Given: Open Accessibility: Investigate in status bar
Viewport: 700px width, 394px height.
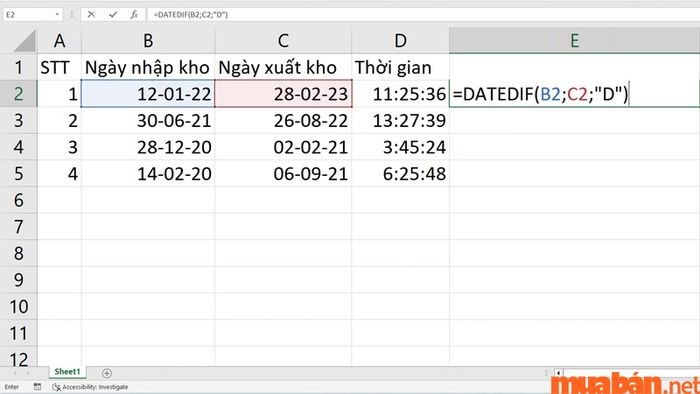Looking at the screenshot, I should [90, 387].
